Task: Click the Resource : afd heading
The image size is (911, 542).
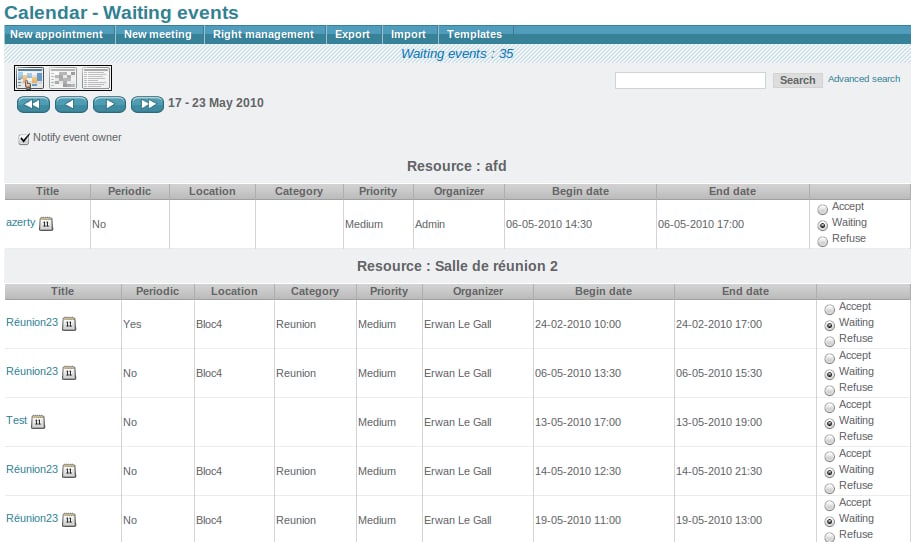Action: [457, 166]
